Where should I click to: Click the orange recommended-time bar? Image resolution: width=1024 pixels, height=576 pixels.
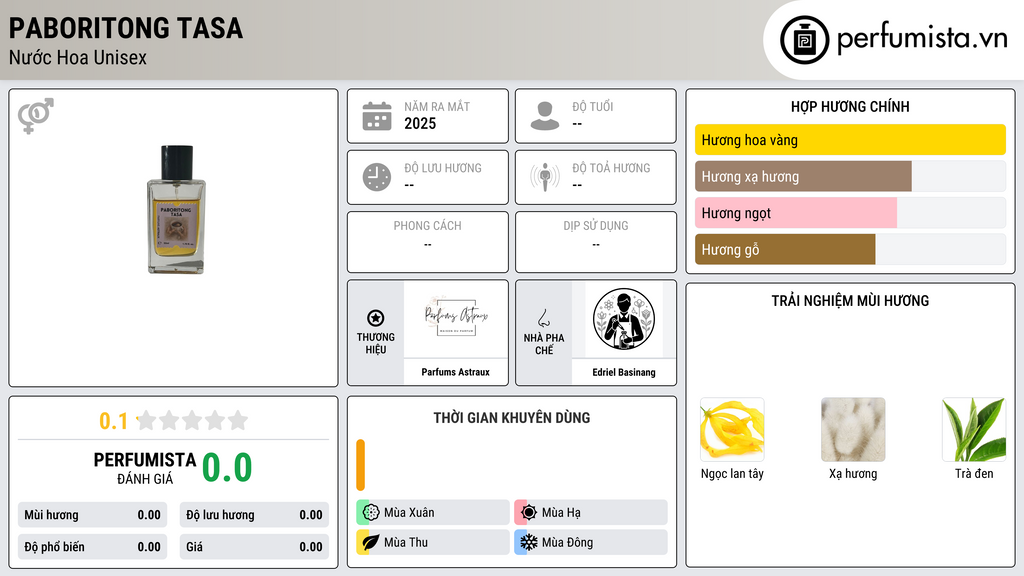(x=360, y=465)
